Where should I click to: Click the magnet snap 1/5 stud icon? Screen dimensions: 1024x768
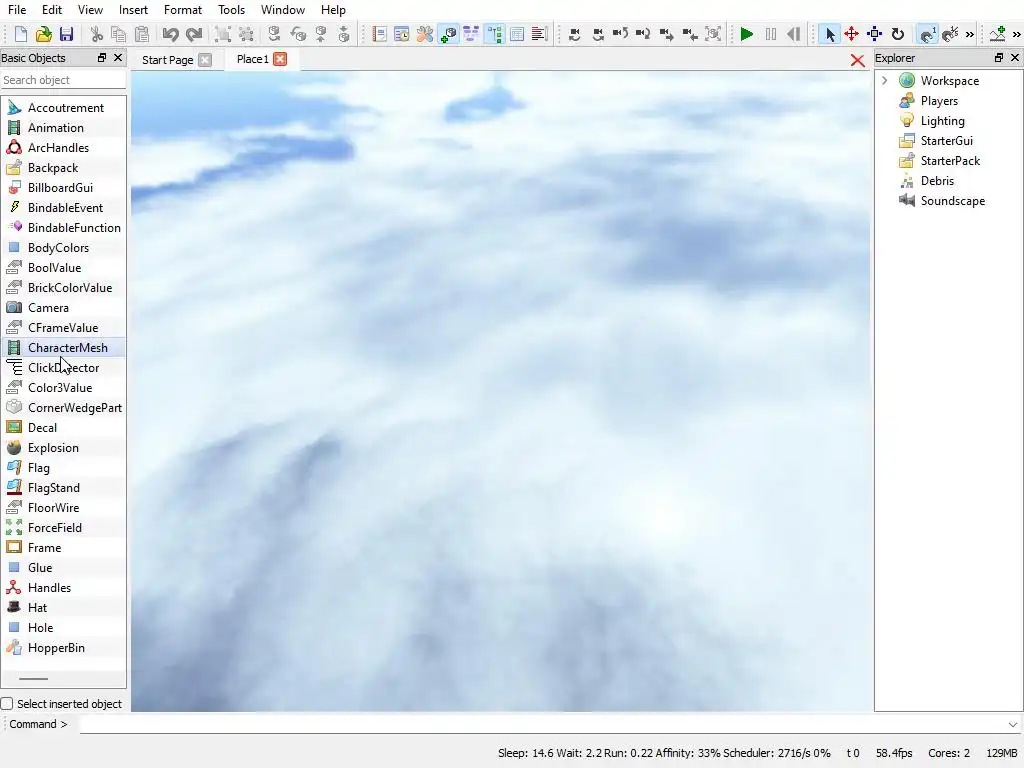pos(950,34)
